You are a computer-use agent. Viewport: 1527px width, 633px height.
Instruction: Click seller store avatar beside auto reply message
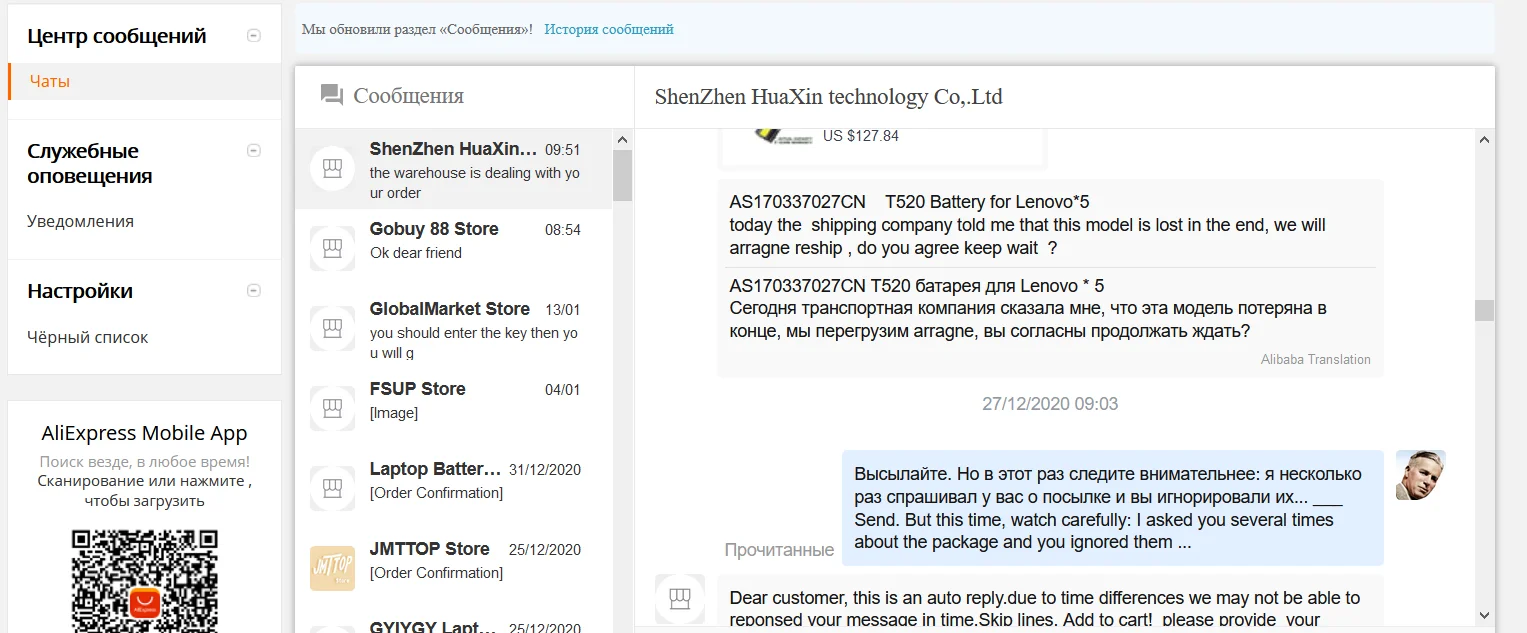(680, 599)
